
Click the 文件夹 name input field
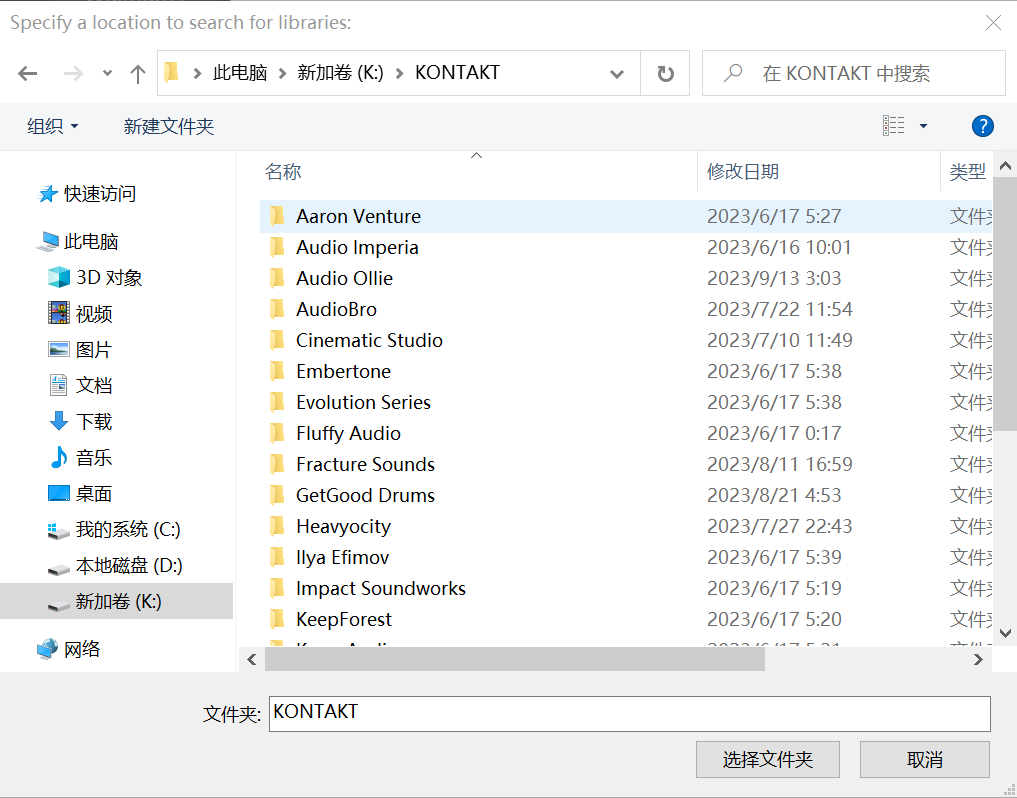[x=629, y=714]
